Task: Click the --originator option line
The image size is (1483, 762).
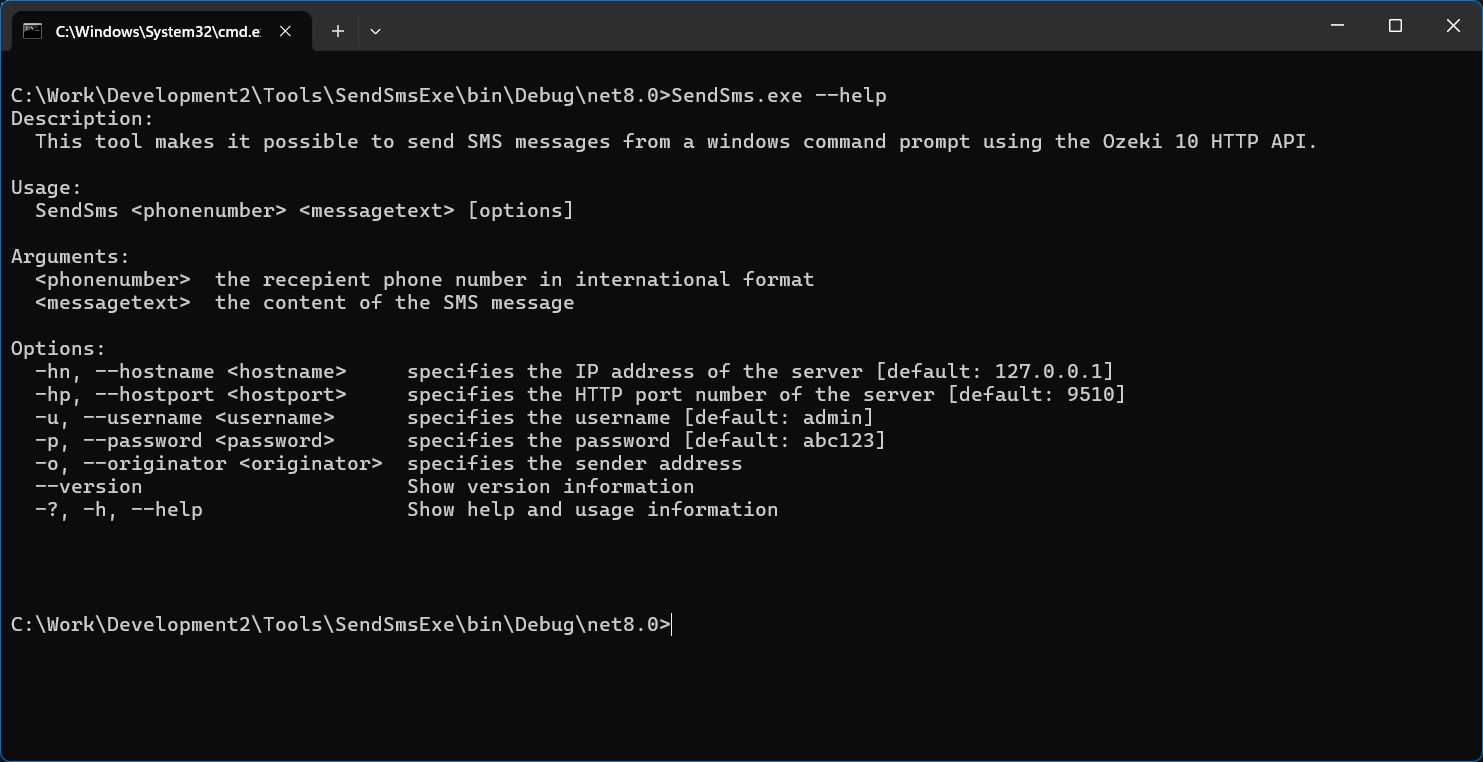Action: [389, 464]
